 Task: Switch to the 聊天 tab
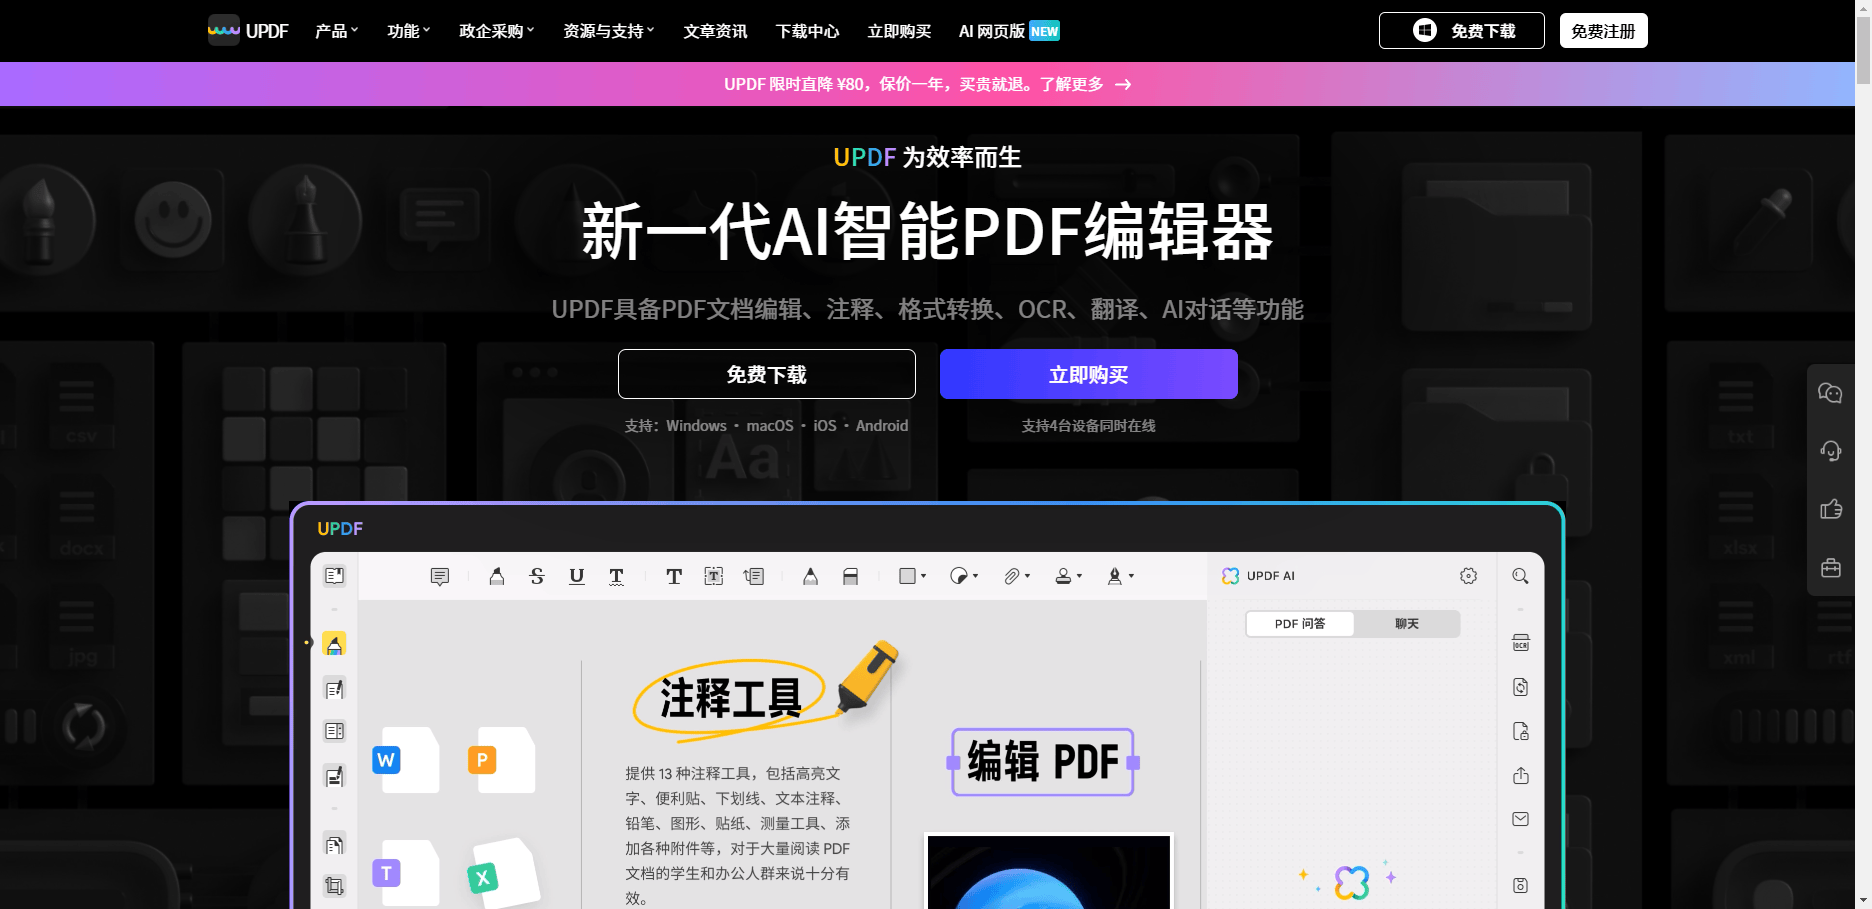tap(1407, 624)
